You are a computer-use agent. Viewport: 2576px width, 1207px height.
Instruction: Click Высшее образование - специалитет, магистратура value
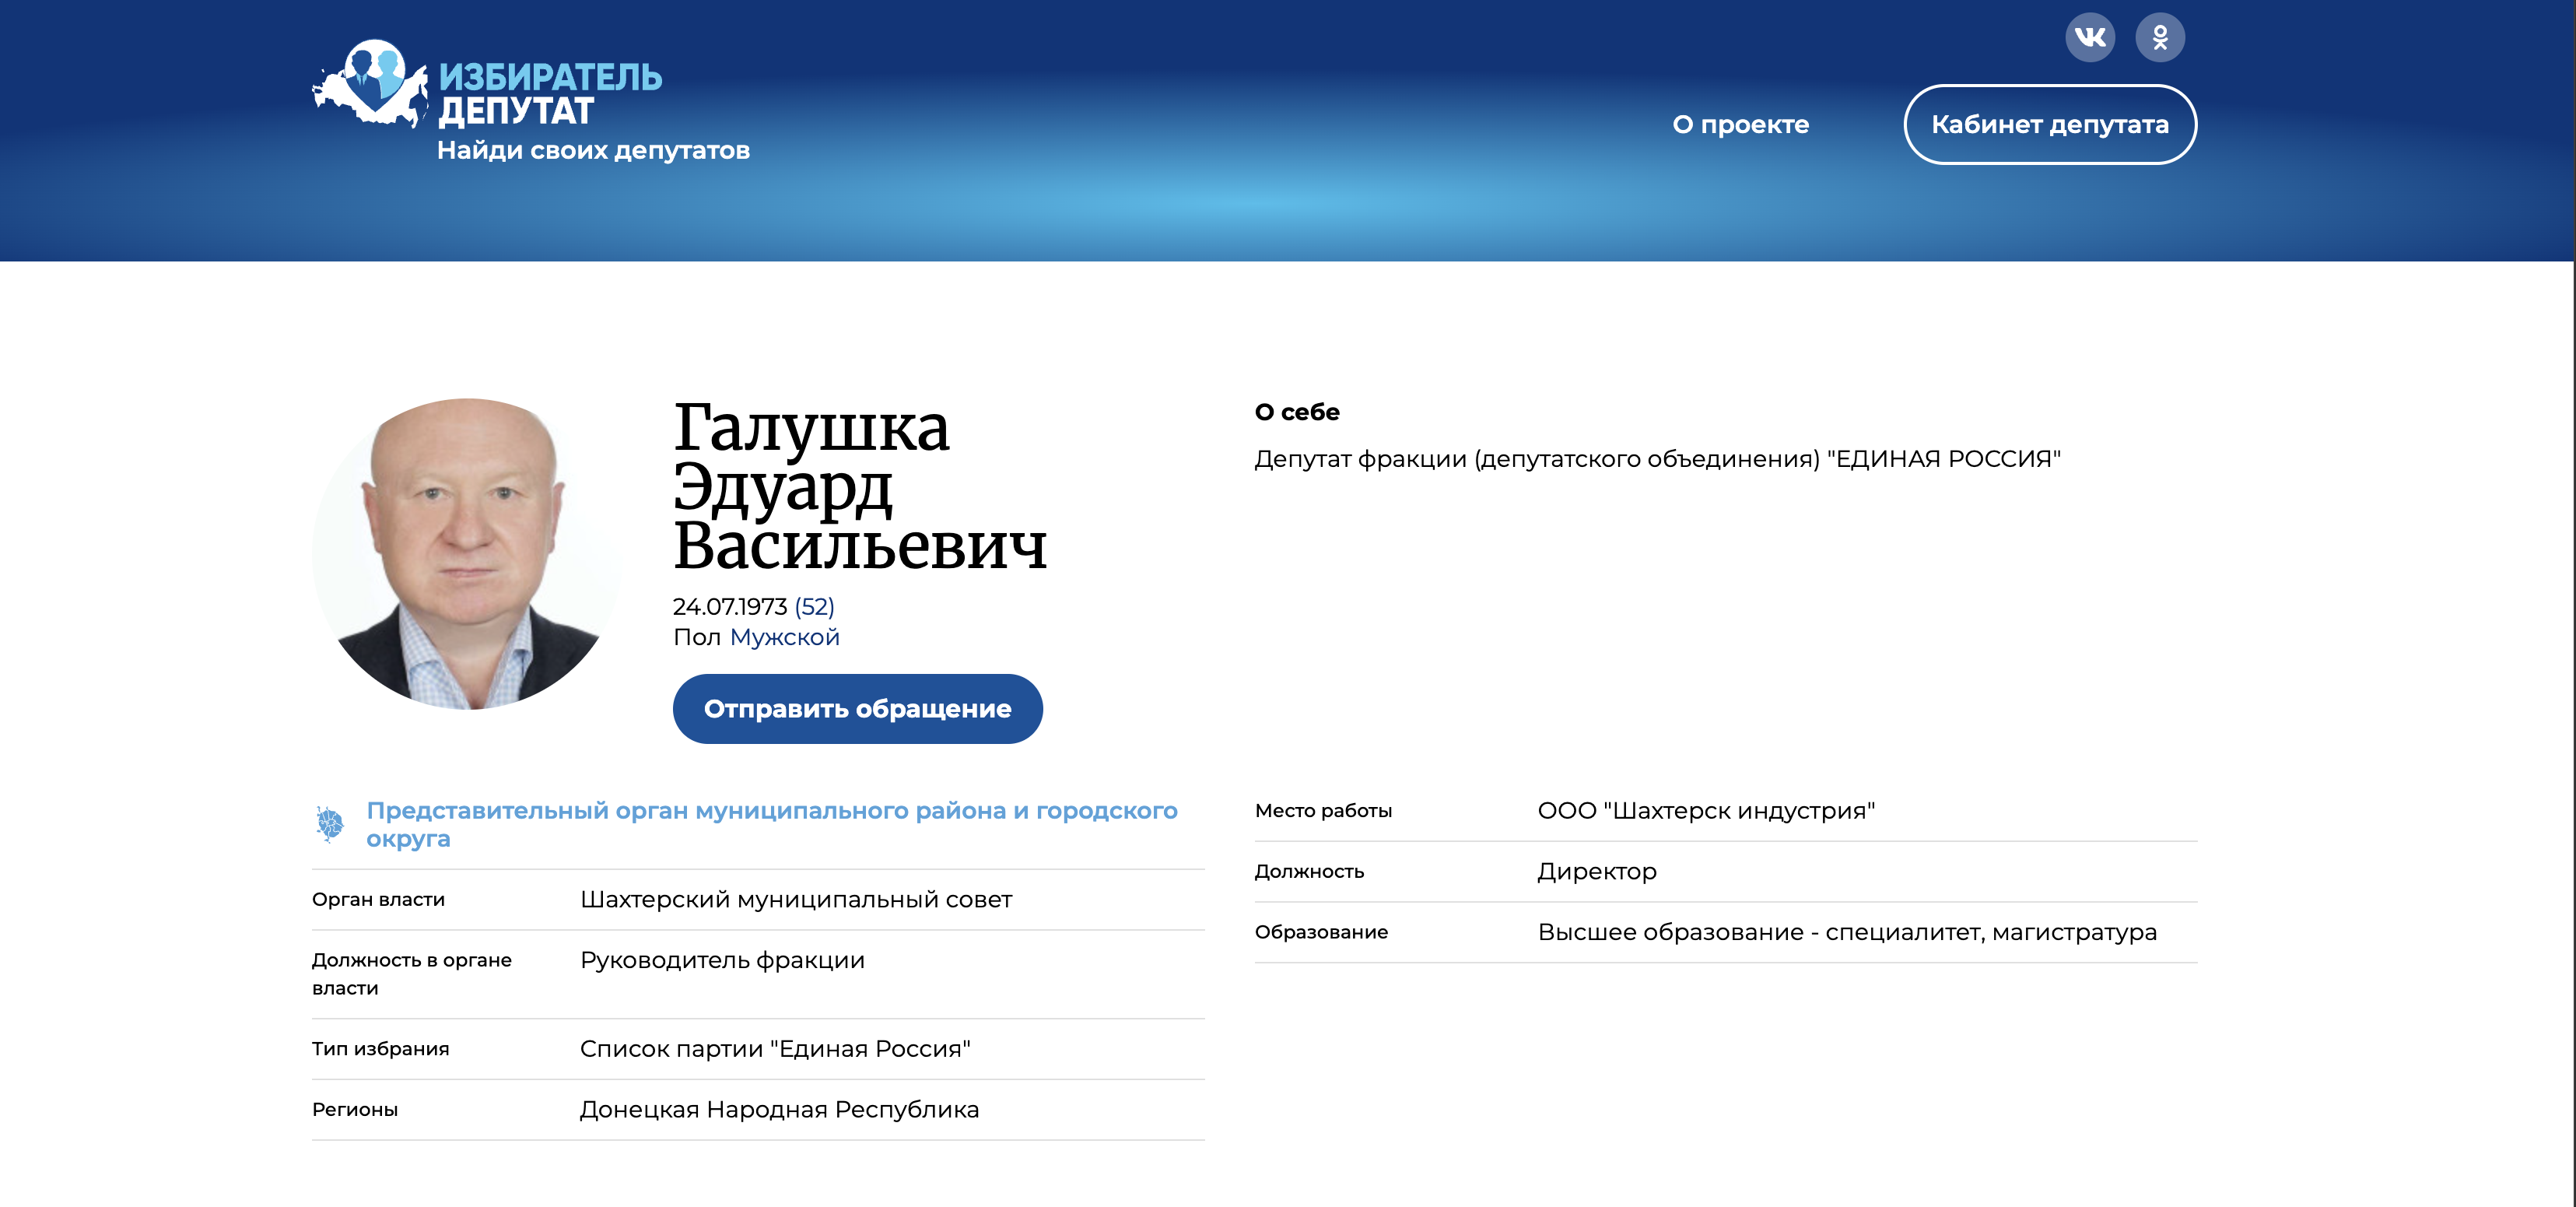(1847, 933)
